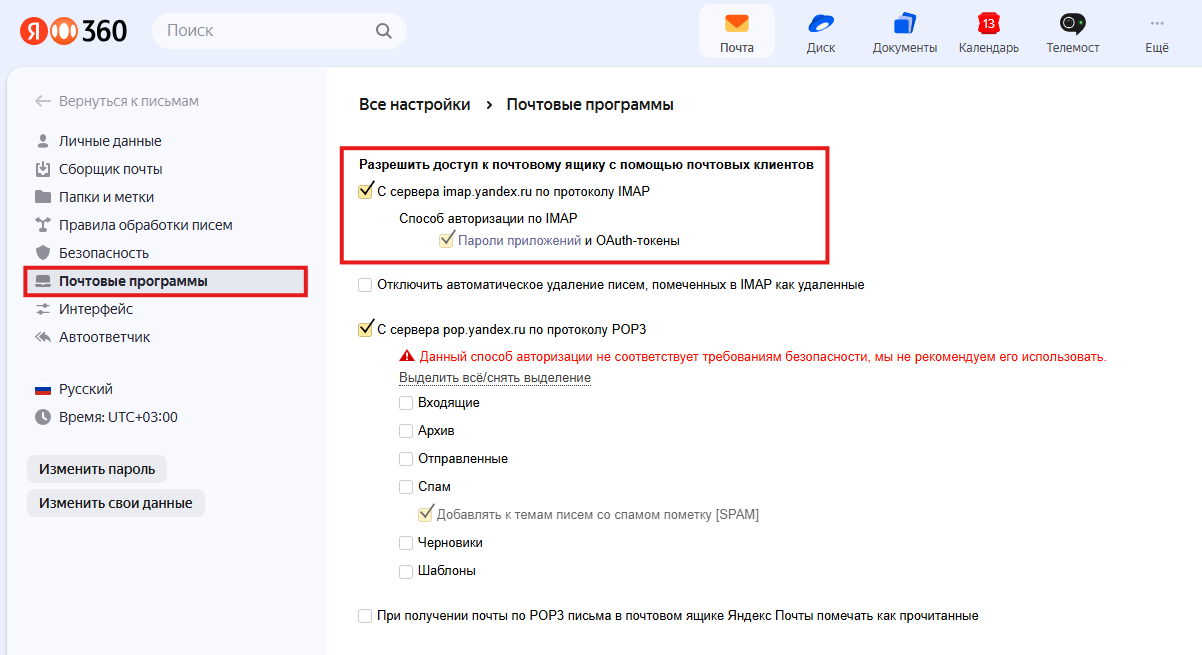Click the reply-arrows icon for Автоответчик
The height and width of the screenshot is (655, 1202).
43,337
